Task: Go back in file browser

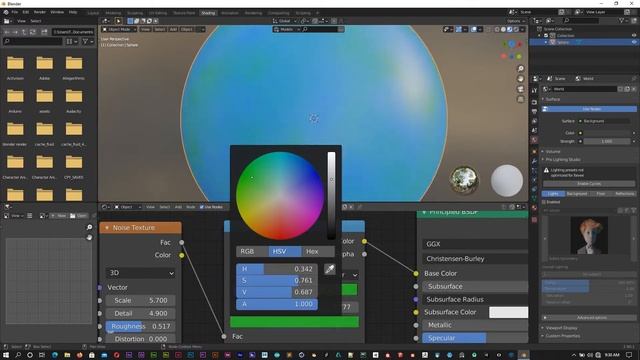Action: (7, 32)
